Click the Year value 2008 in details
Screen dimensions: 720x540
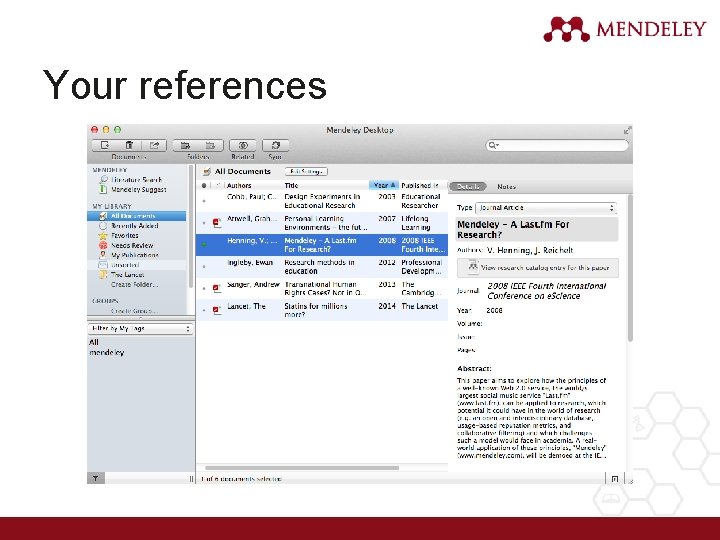(494, 310)
